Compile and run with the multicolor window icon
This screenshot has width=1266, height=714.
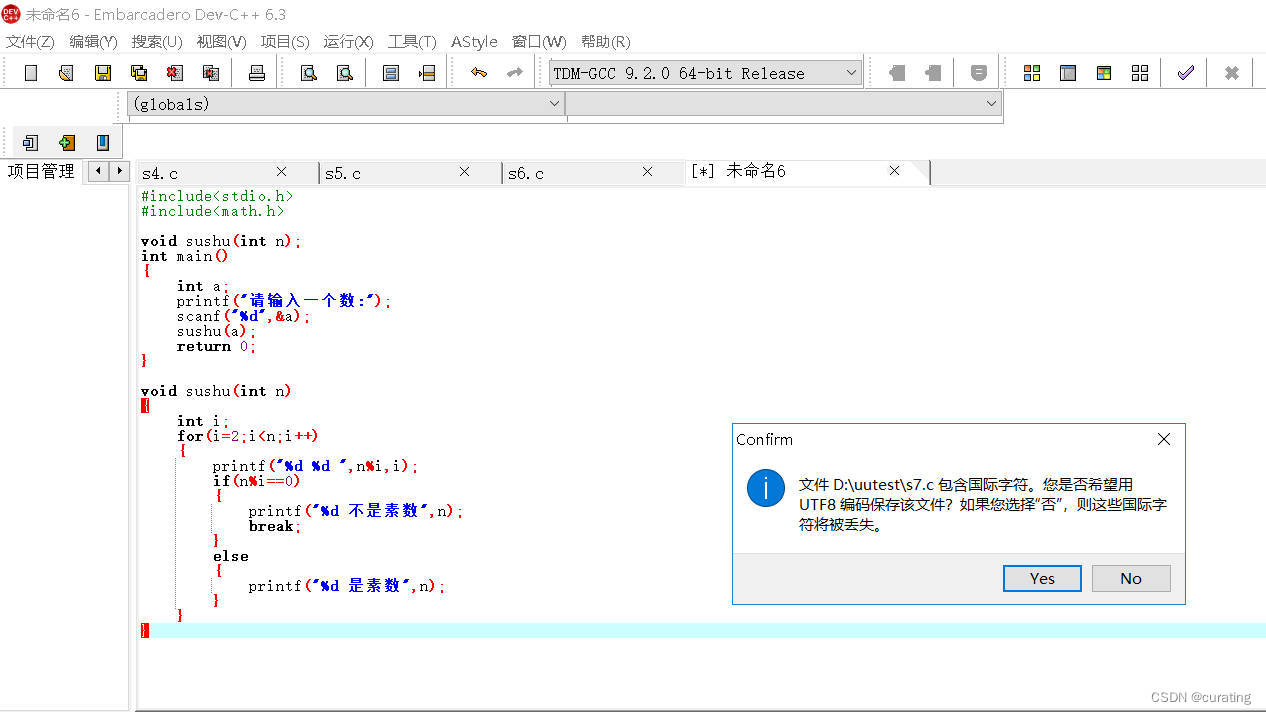click(1104, 73)
